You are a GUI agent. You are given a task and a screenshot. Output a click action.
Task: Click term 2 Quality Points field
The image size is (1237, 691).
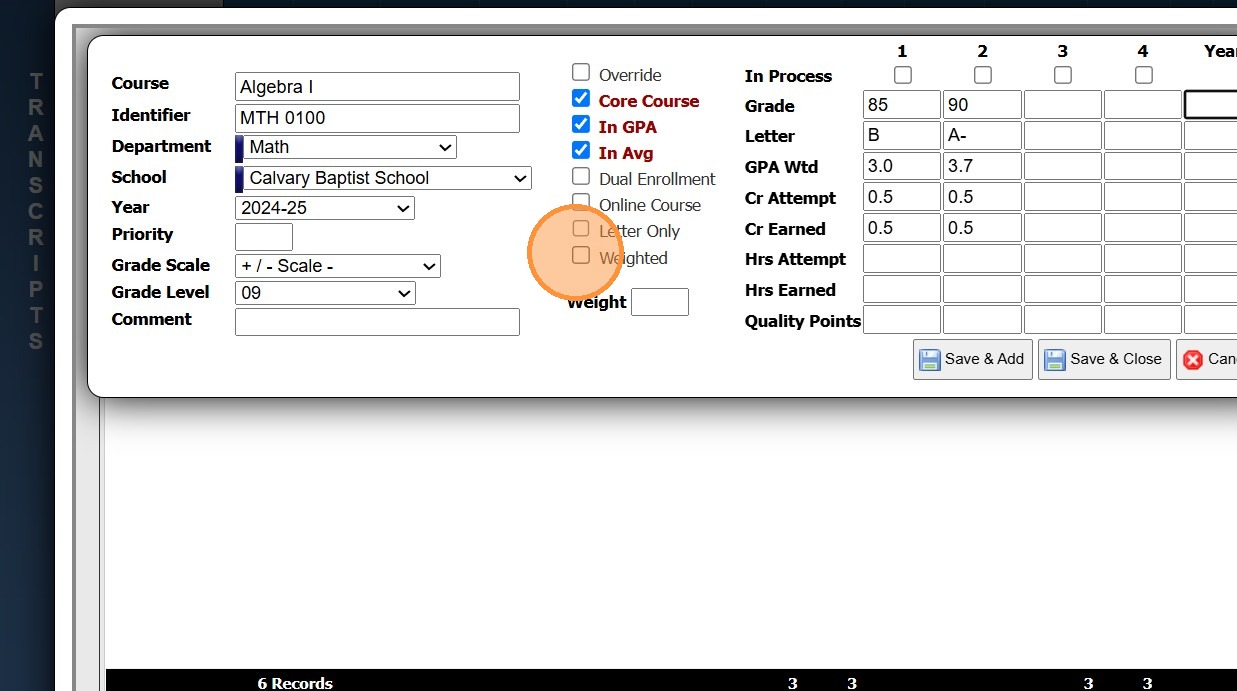pos(982,320)
